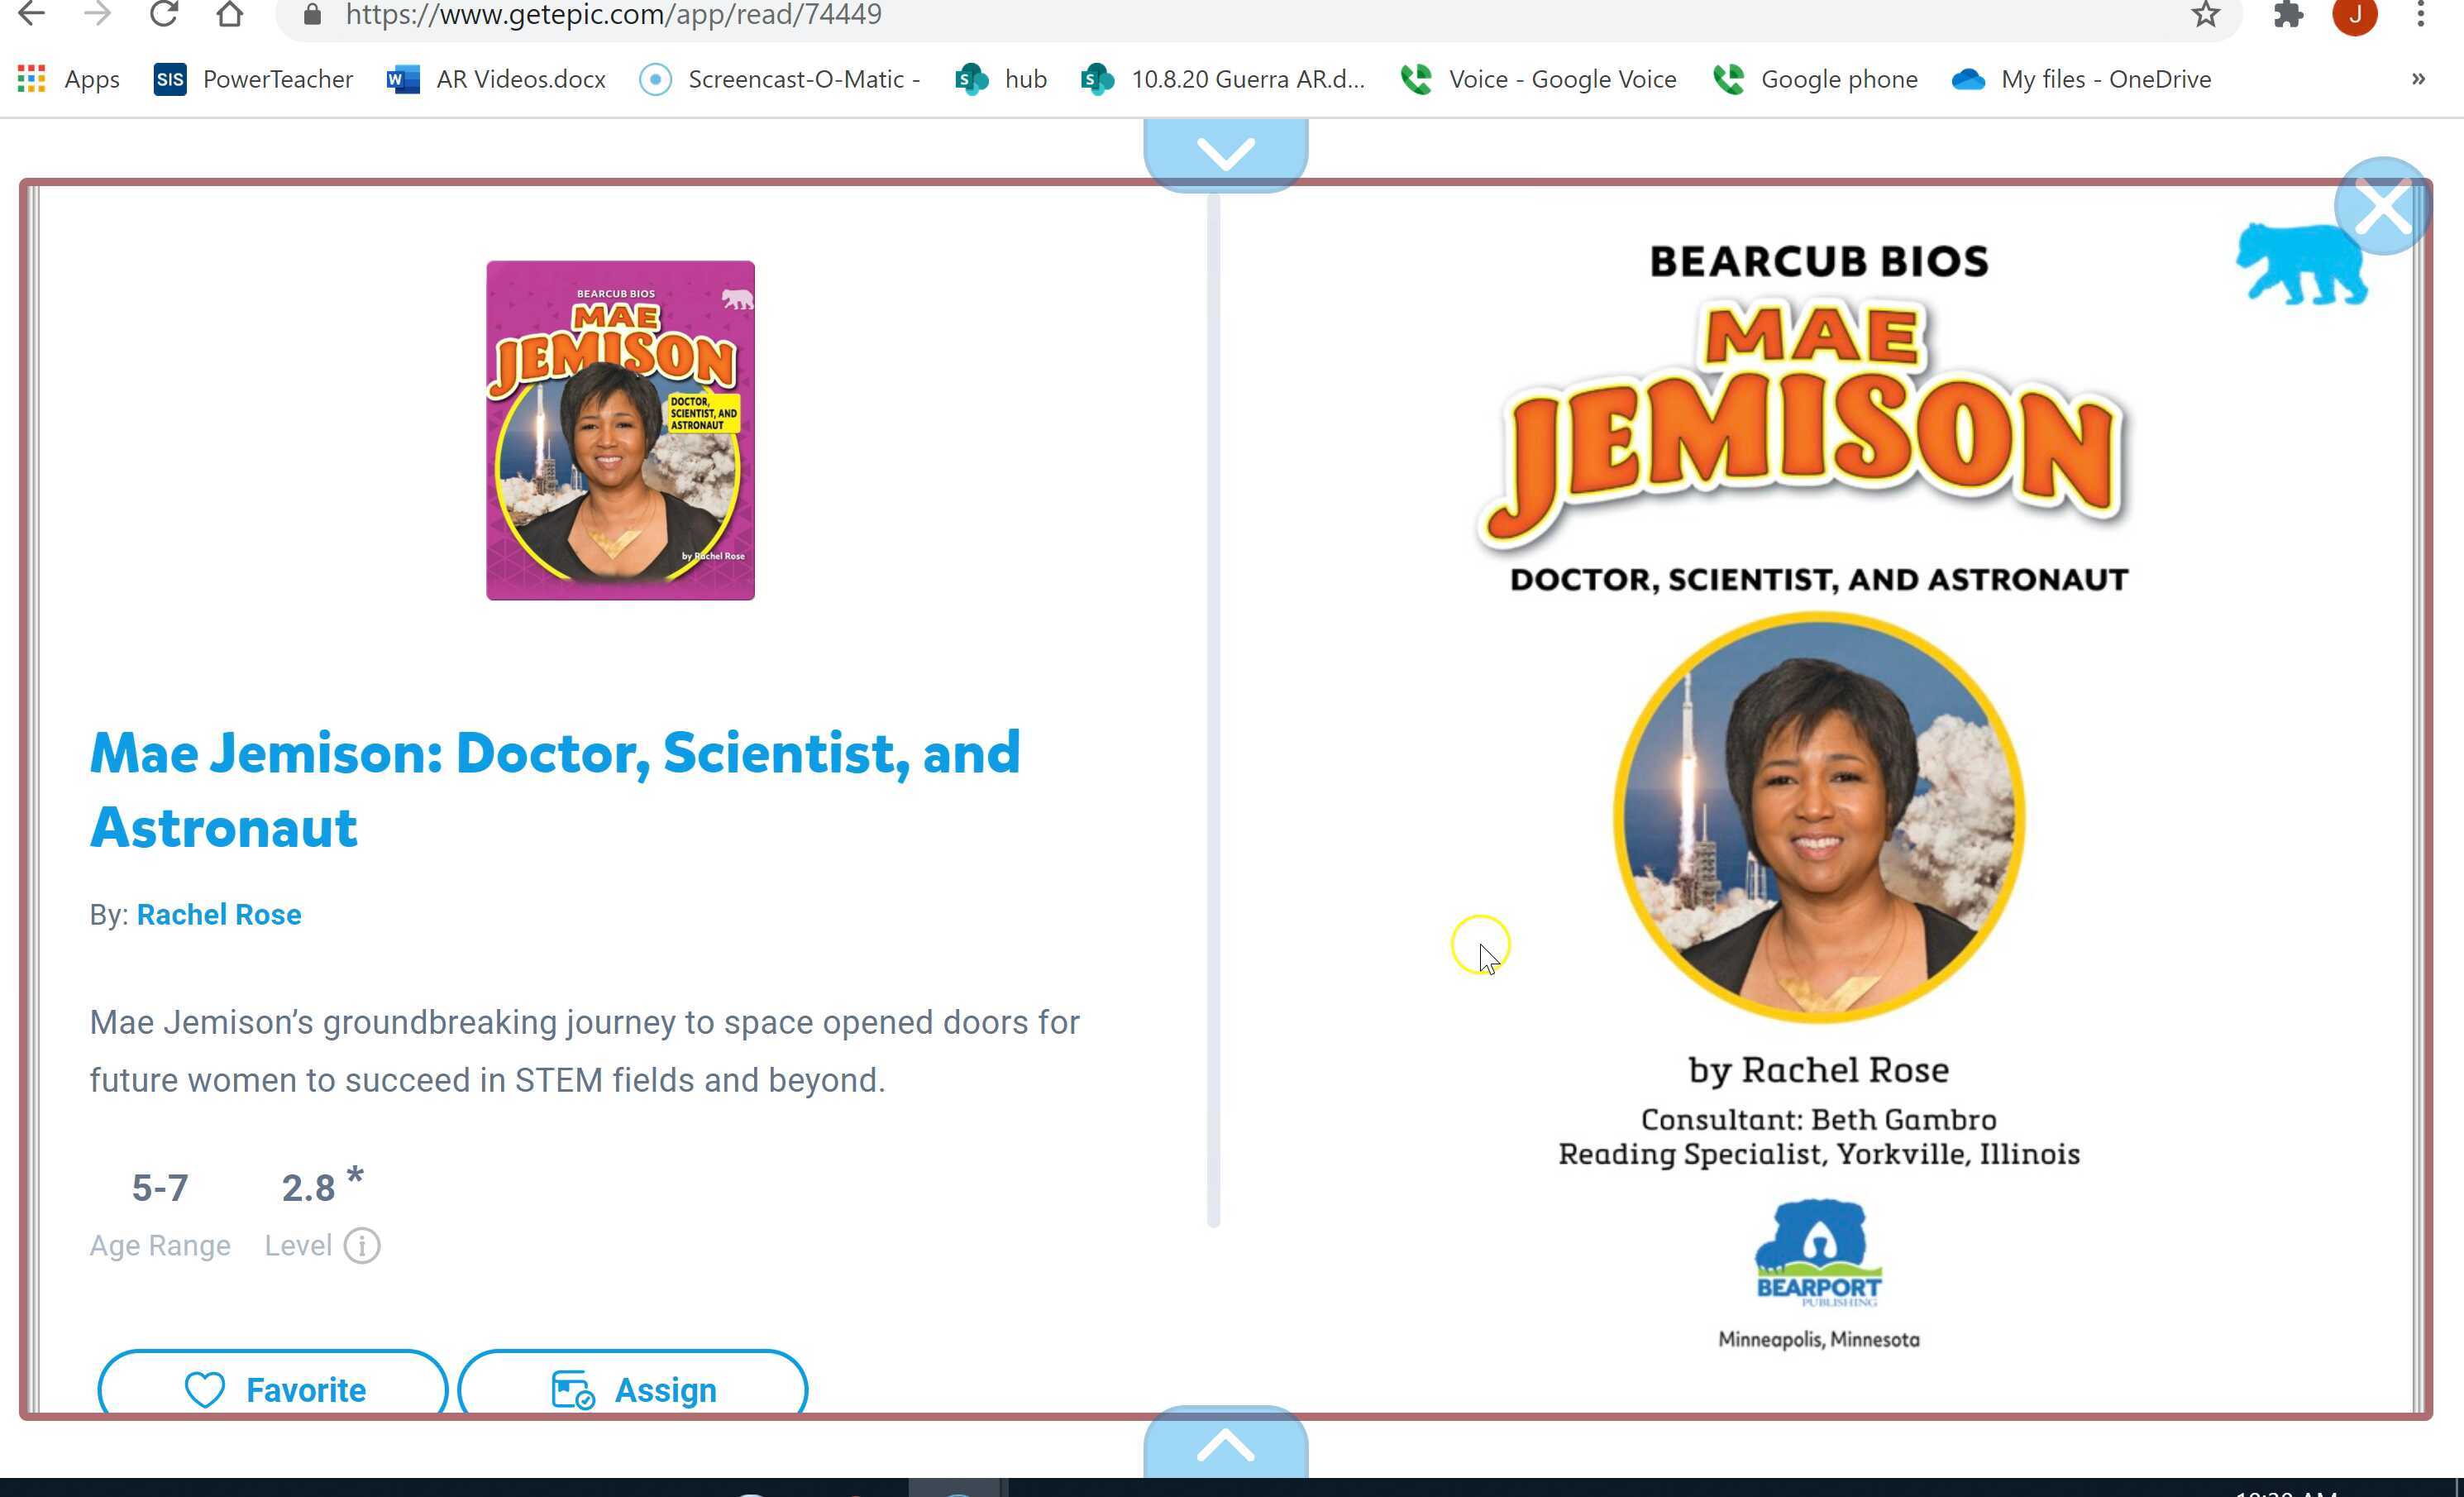Open Chrome three-dot menu
This screenshot has width=2464, height=1497.
2420,14
